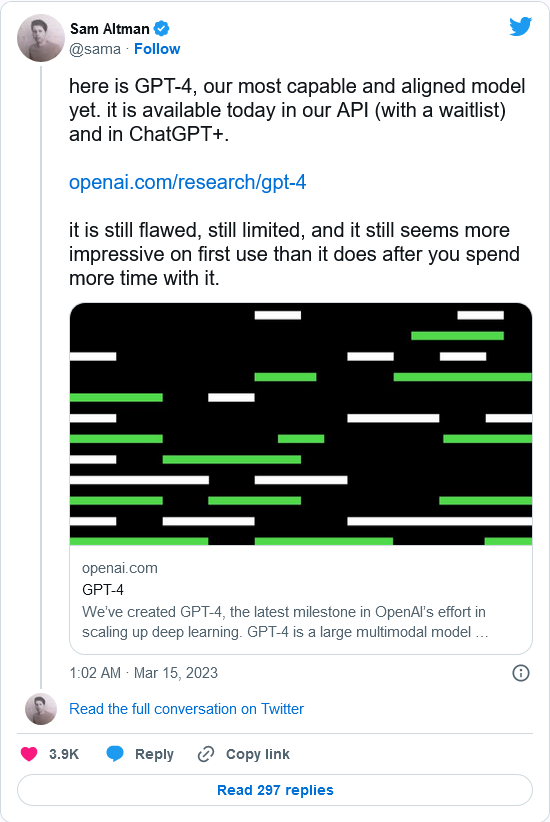Click the Copy link label

(257, 754)
